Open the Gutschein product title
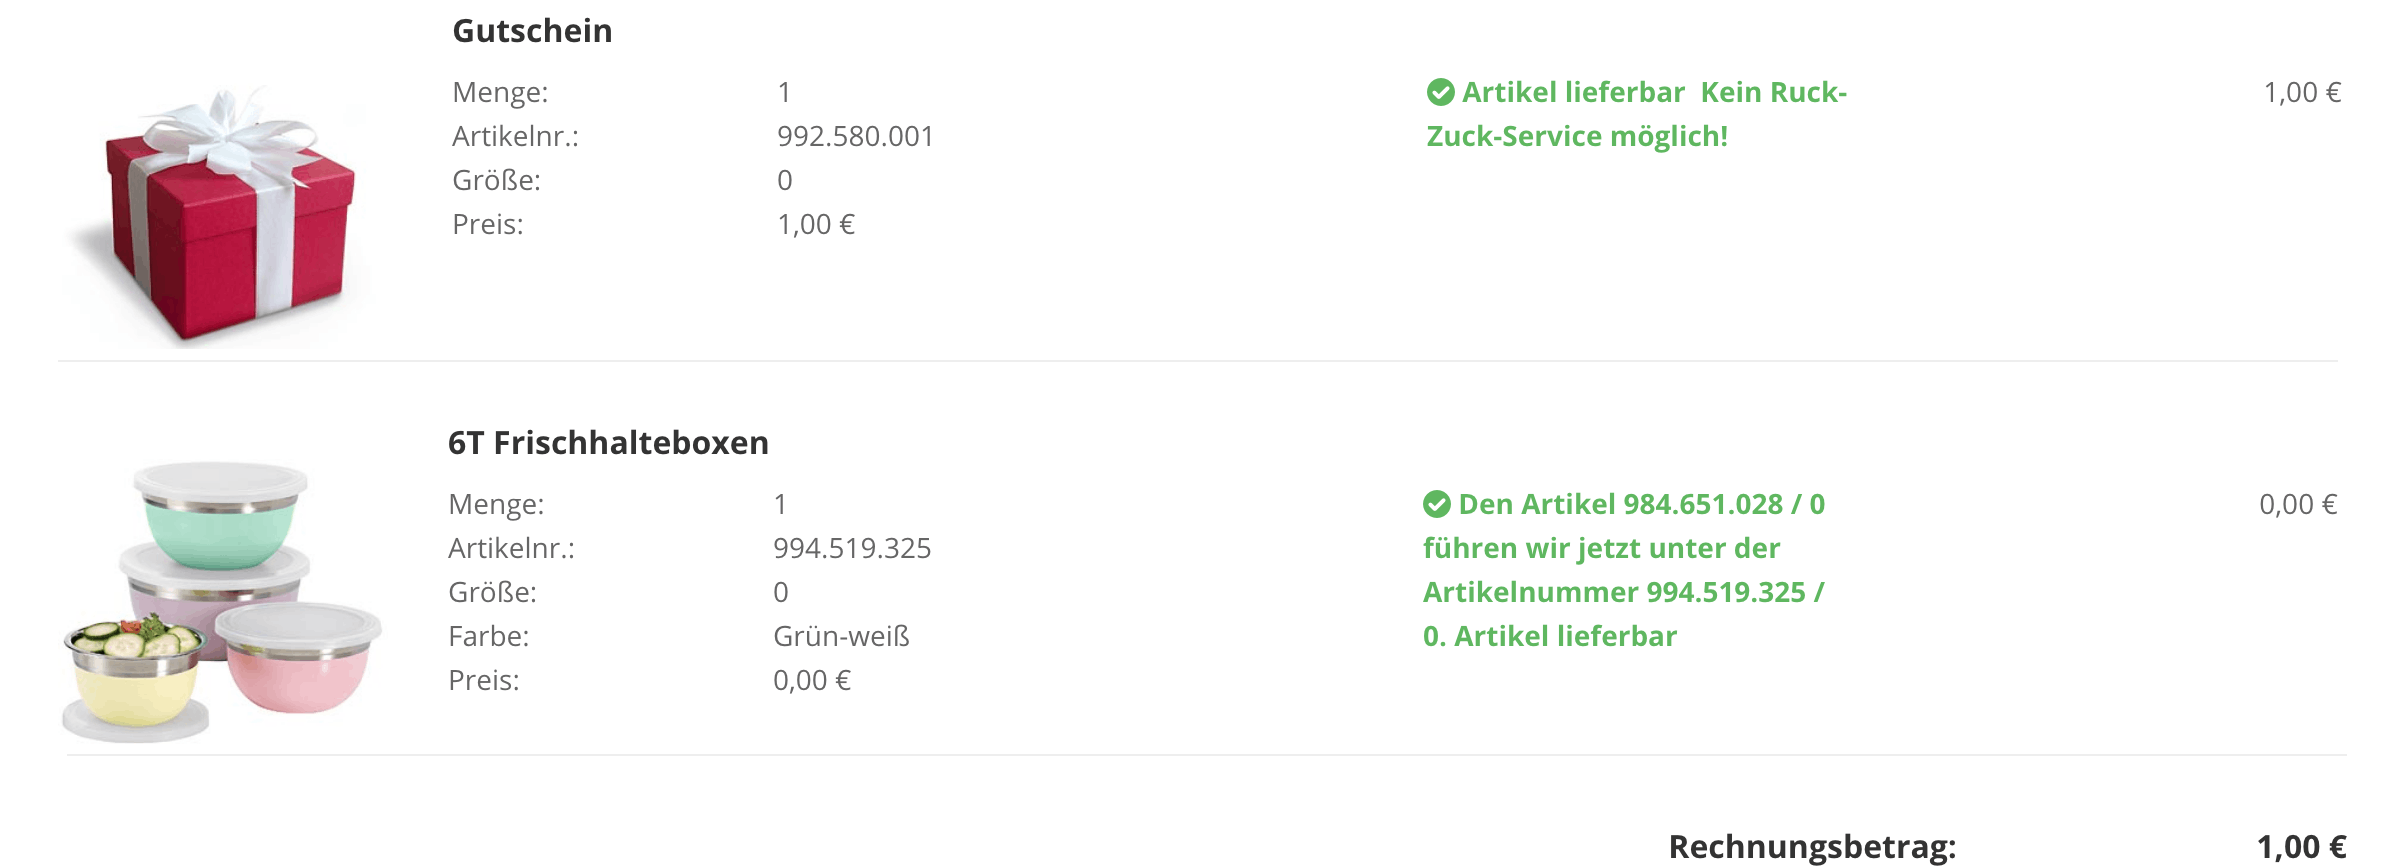2390x866 pixels. [x=532, y=31]
